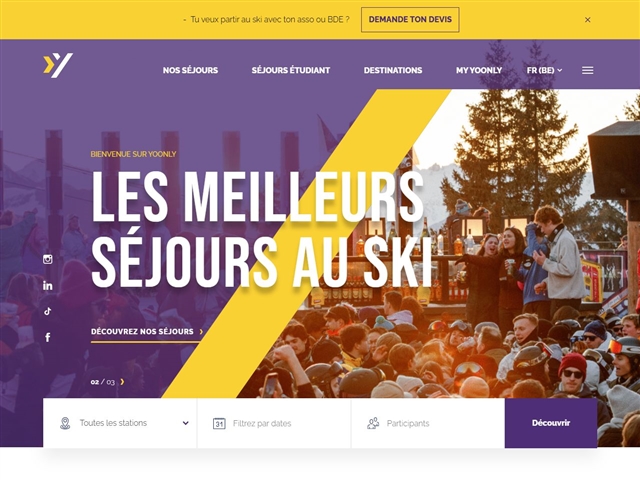The image size is (640, 480).
Task: Open the Toutes les stations dropdown
Action: 120,423
